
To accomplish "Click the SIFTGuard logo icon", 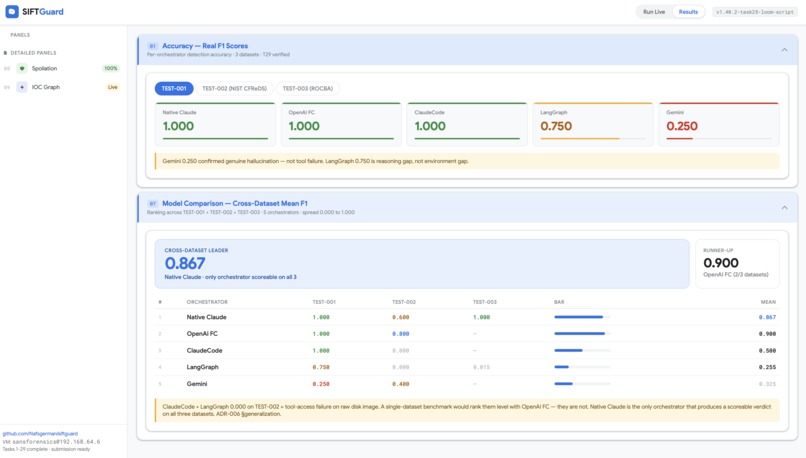I will click(x=12, y=11).
